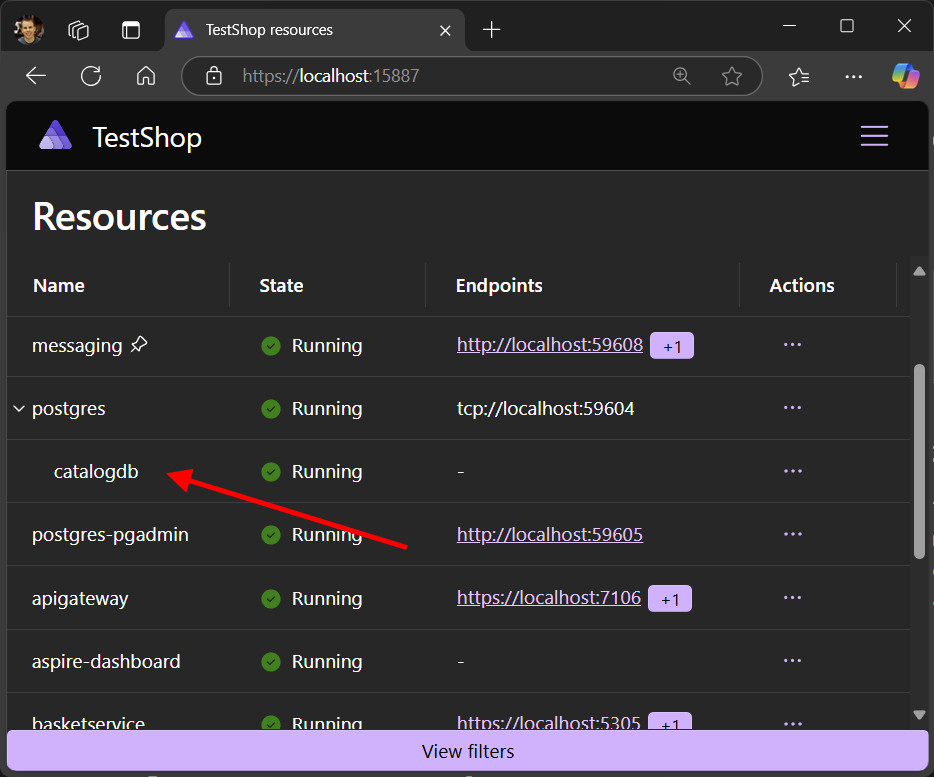The width and height of the screenshot is (934, 777).
Task: Collapse the postgres resource row
Action: pyautogui.click(x=17, y=408)
